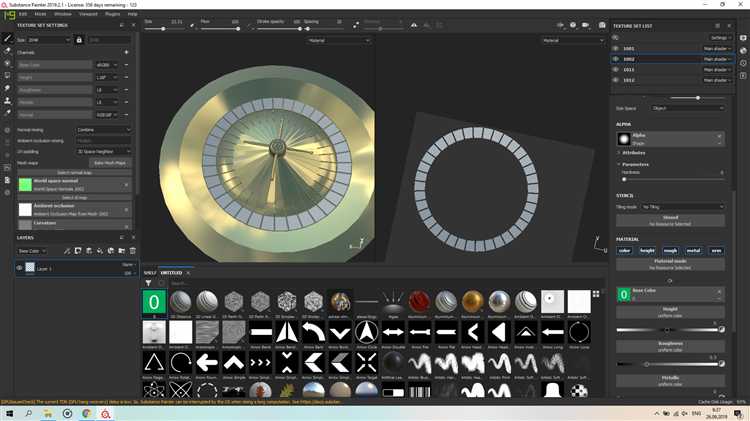Click the camera icon in viewport toolbar
The image size is (750, 421).
click(x=586, y=25)
